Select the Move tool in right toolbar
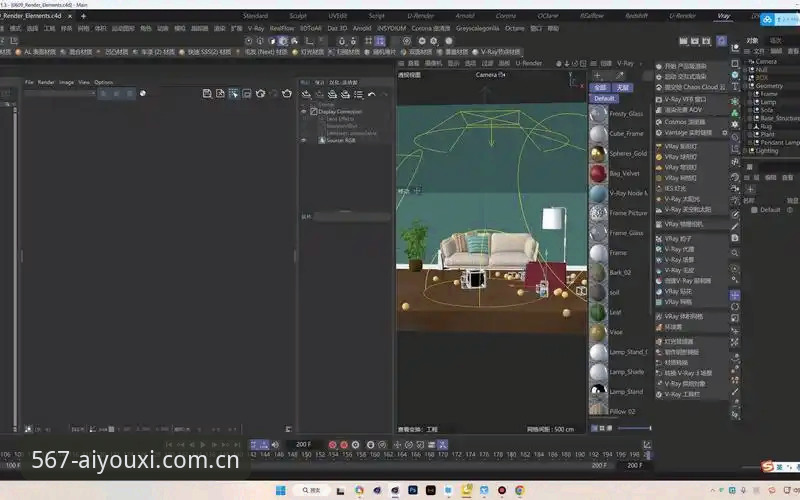This screenshot has width=800, height=500. tap(735, 295)
